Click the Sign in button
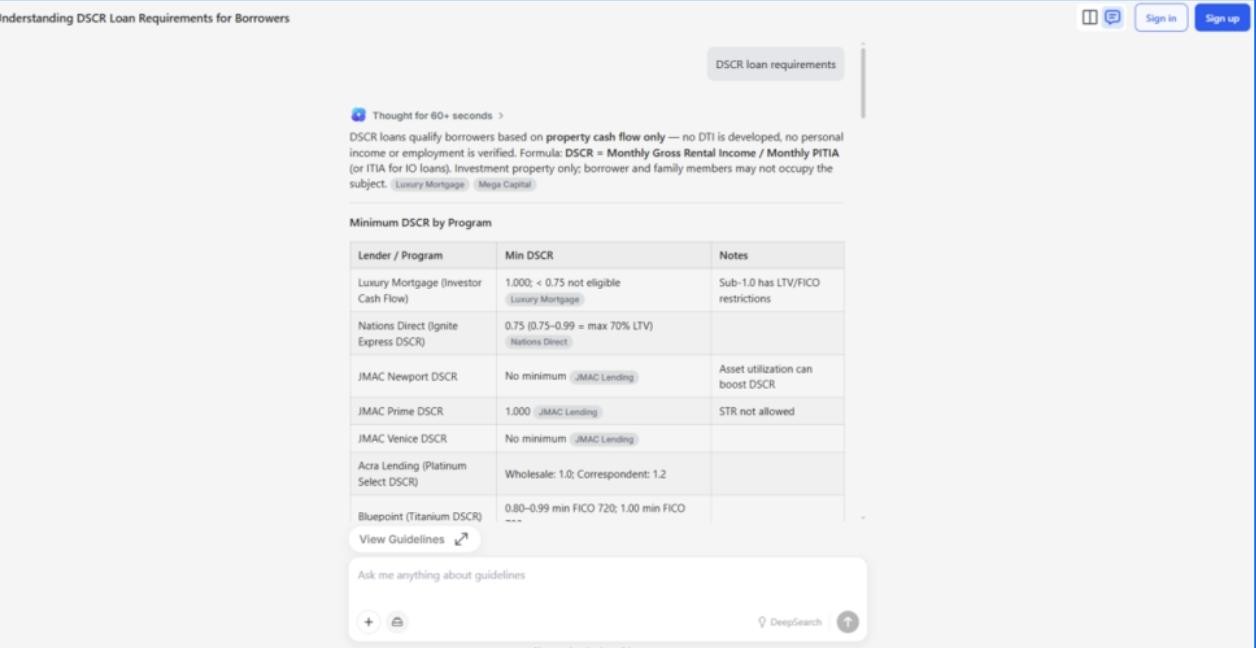 [x=1161, y=18]
